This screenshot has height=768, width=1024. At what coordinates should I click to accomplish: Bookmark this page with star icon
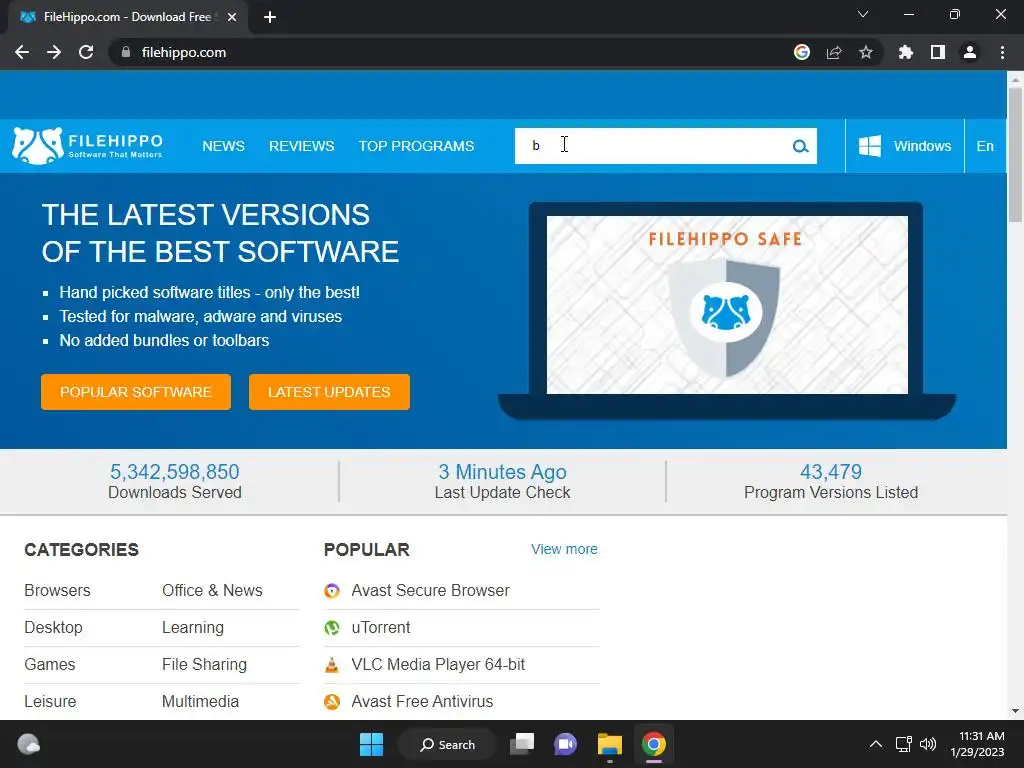(x=866, y=52)
